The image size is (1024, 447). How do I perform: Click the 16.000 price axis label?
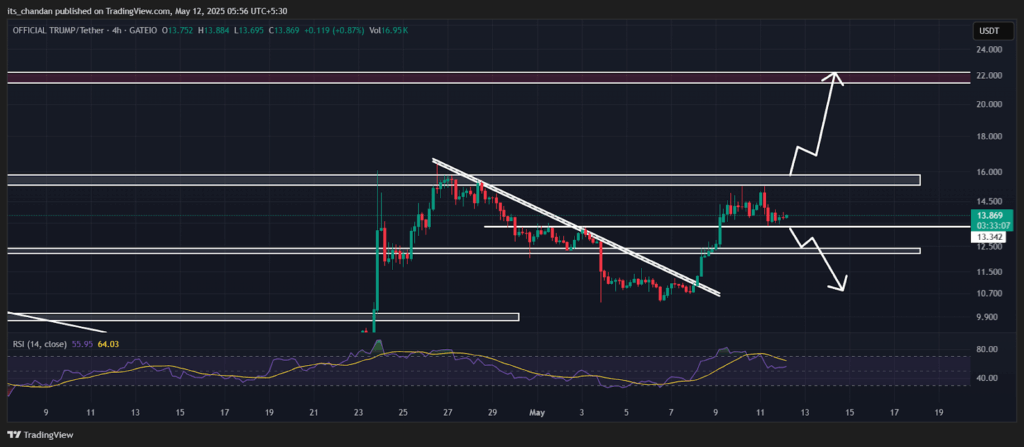[x=989, y=173]
